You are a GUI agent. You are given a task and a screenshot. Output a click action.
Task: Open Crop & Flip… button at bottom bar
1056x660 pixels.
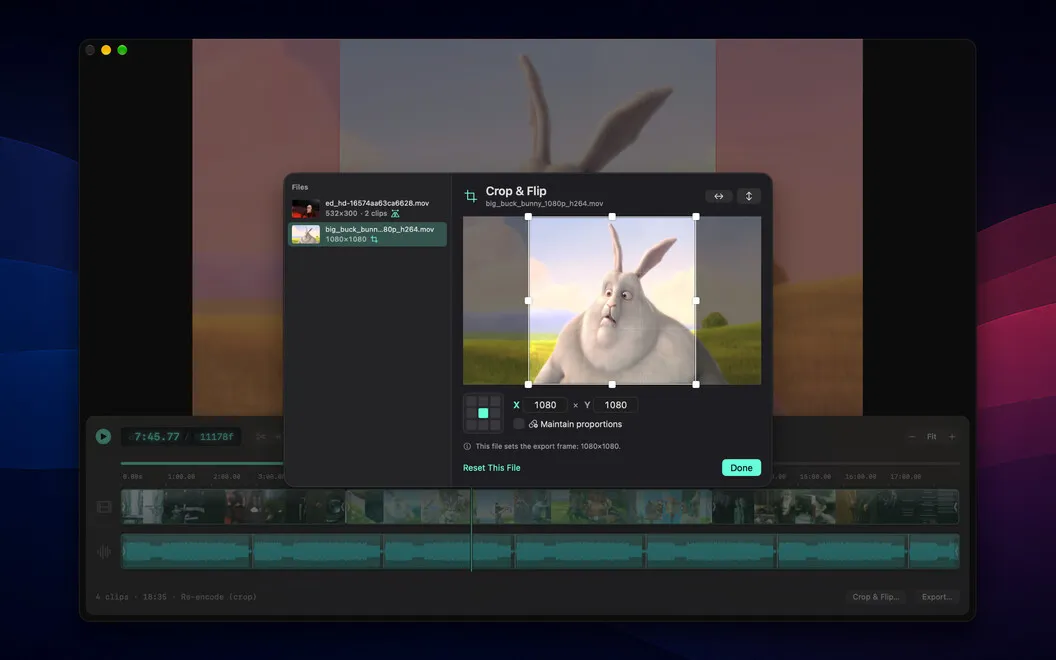(876, 597)
